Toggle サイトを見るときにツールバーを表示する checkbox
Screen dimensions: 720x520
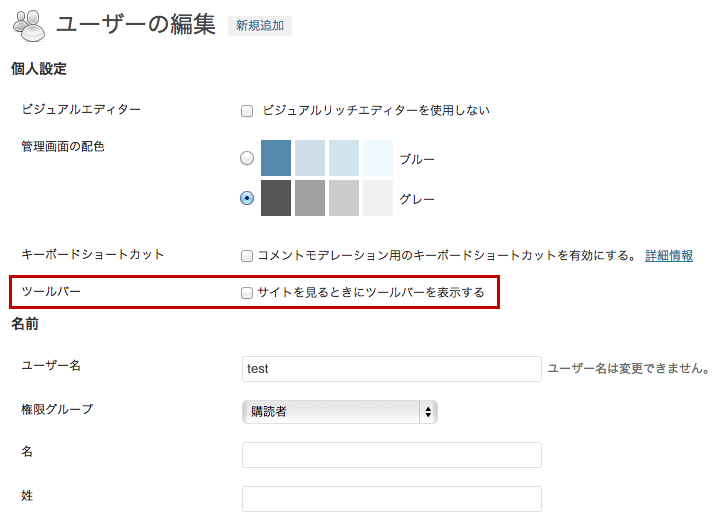tap(247, 293)
